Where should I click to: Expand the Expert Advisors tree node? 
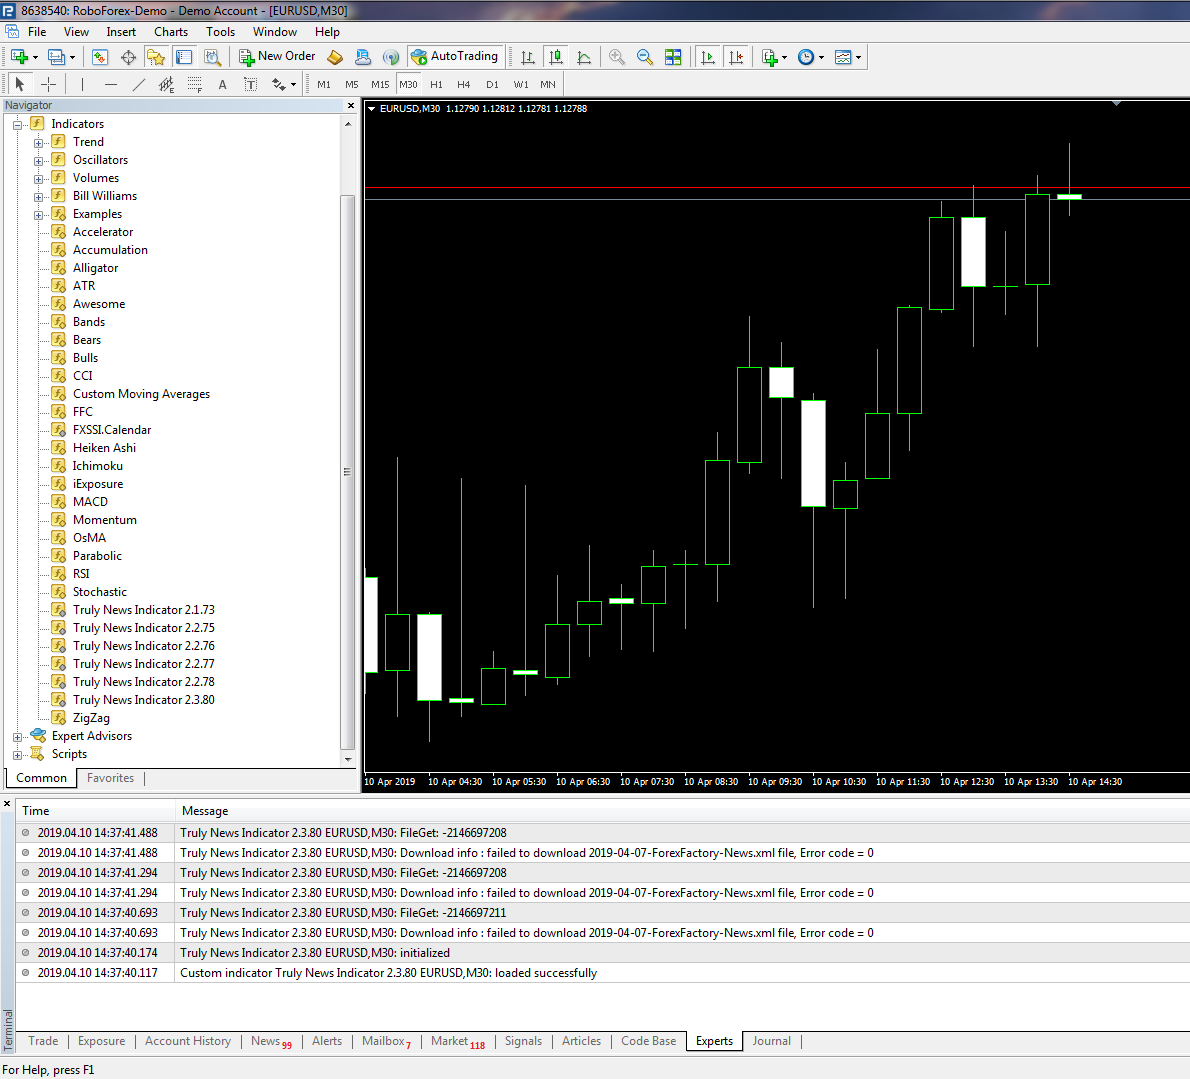pyautogui.click(x=17, y=737)
